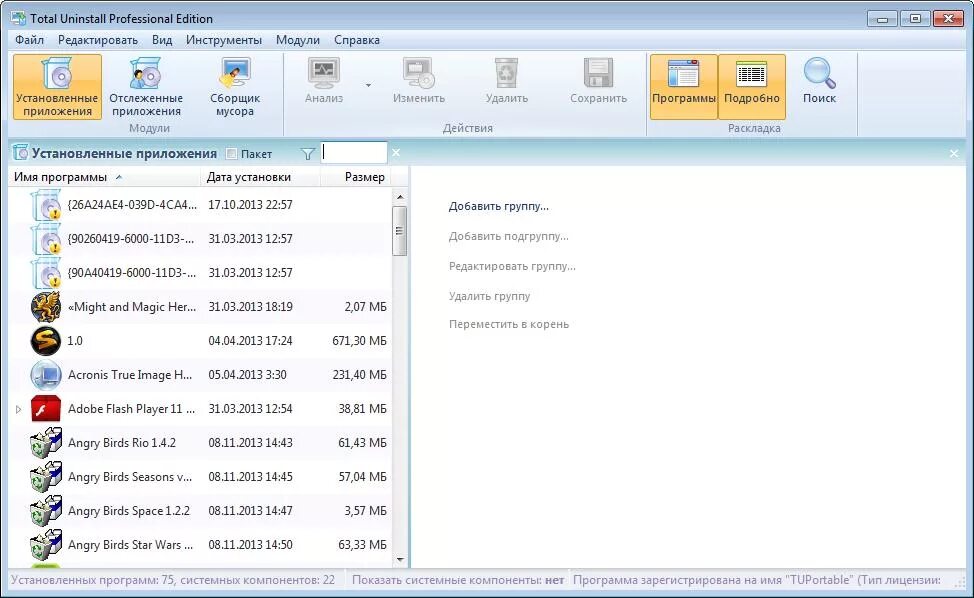Image resolution: width=974 pixels, height=598 pixels.
Task: Open the Установленные приложения module
Action: point(57,87)
